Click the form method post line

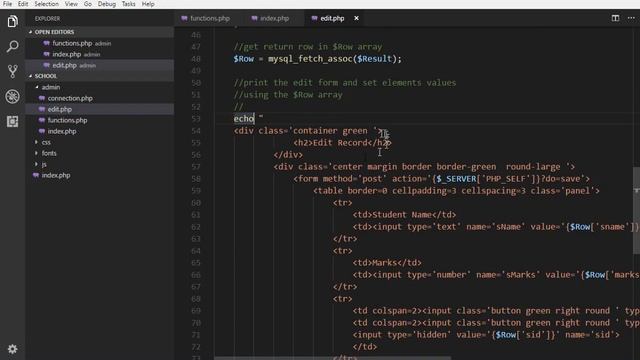point(441,179)
